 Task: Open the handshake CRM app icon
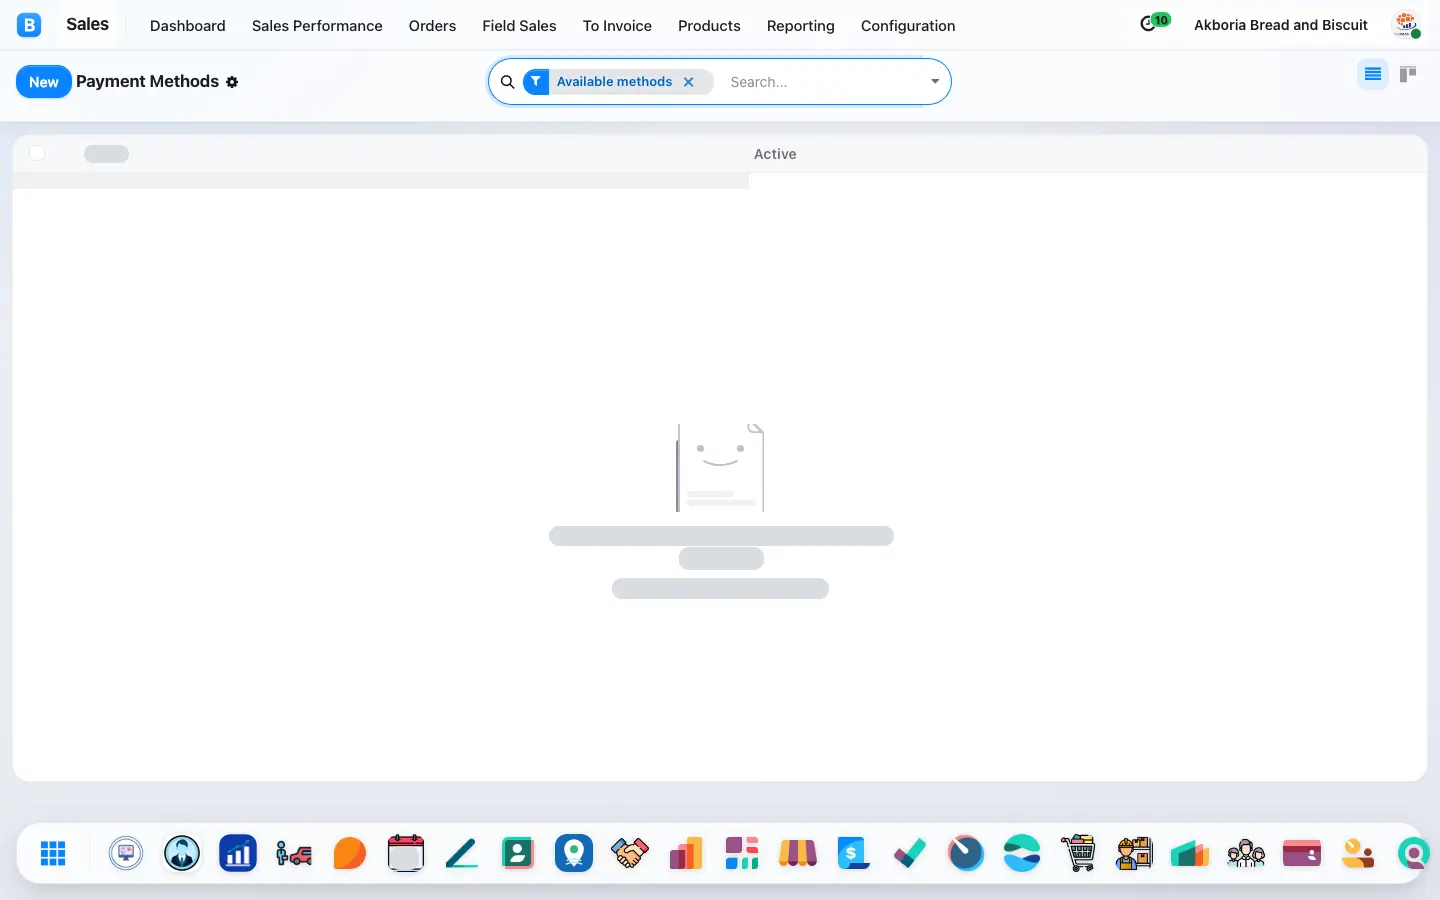pyautogui.click(x=630, y=853)
